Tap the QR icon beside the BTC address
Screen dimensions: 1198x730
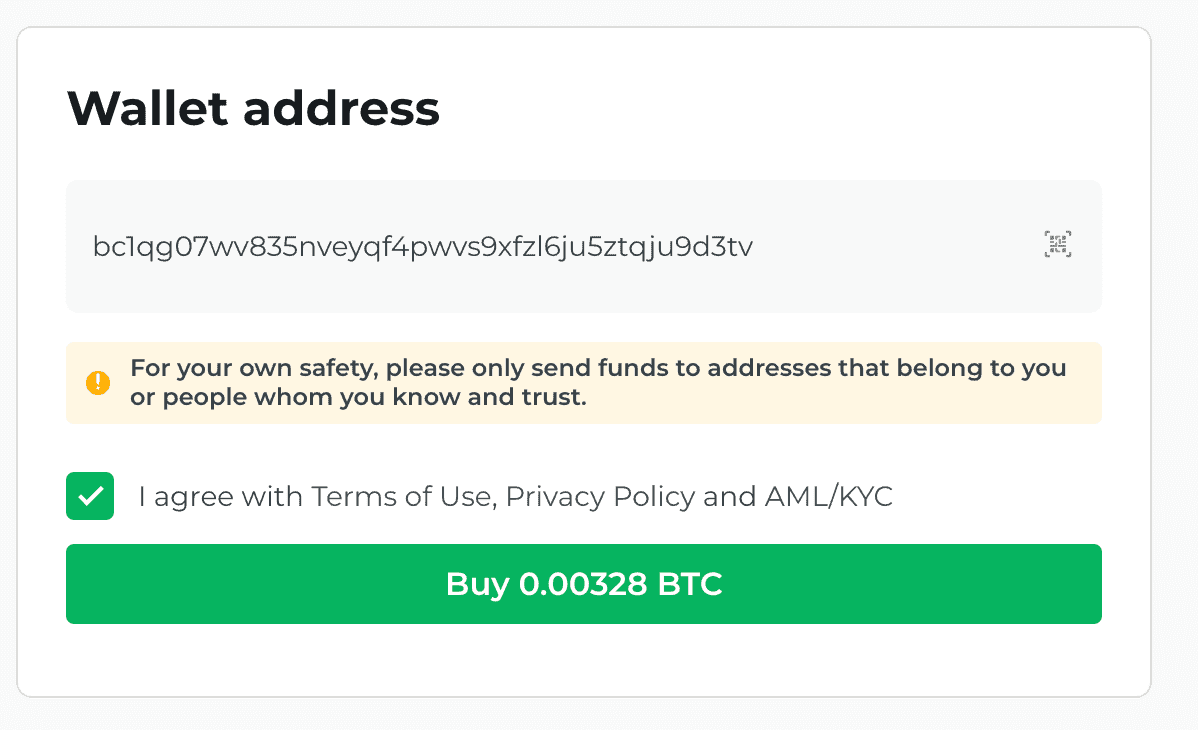[x=1058, y=245]
